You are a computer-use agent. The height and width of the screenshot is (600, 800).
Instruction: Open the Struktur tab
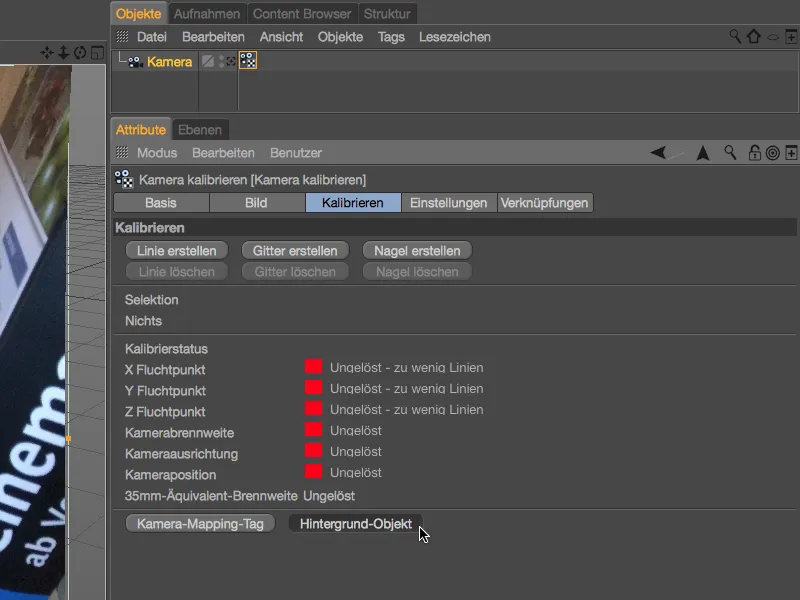click(x=387, y=14)
